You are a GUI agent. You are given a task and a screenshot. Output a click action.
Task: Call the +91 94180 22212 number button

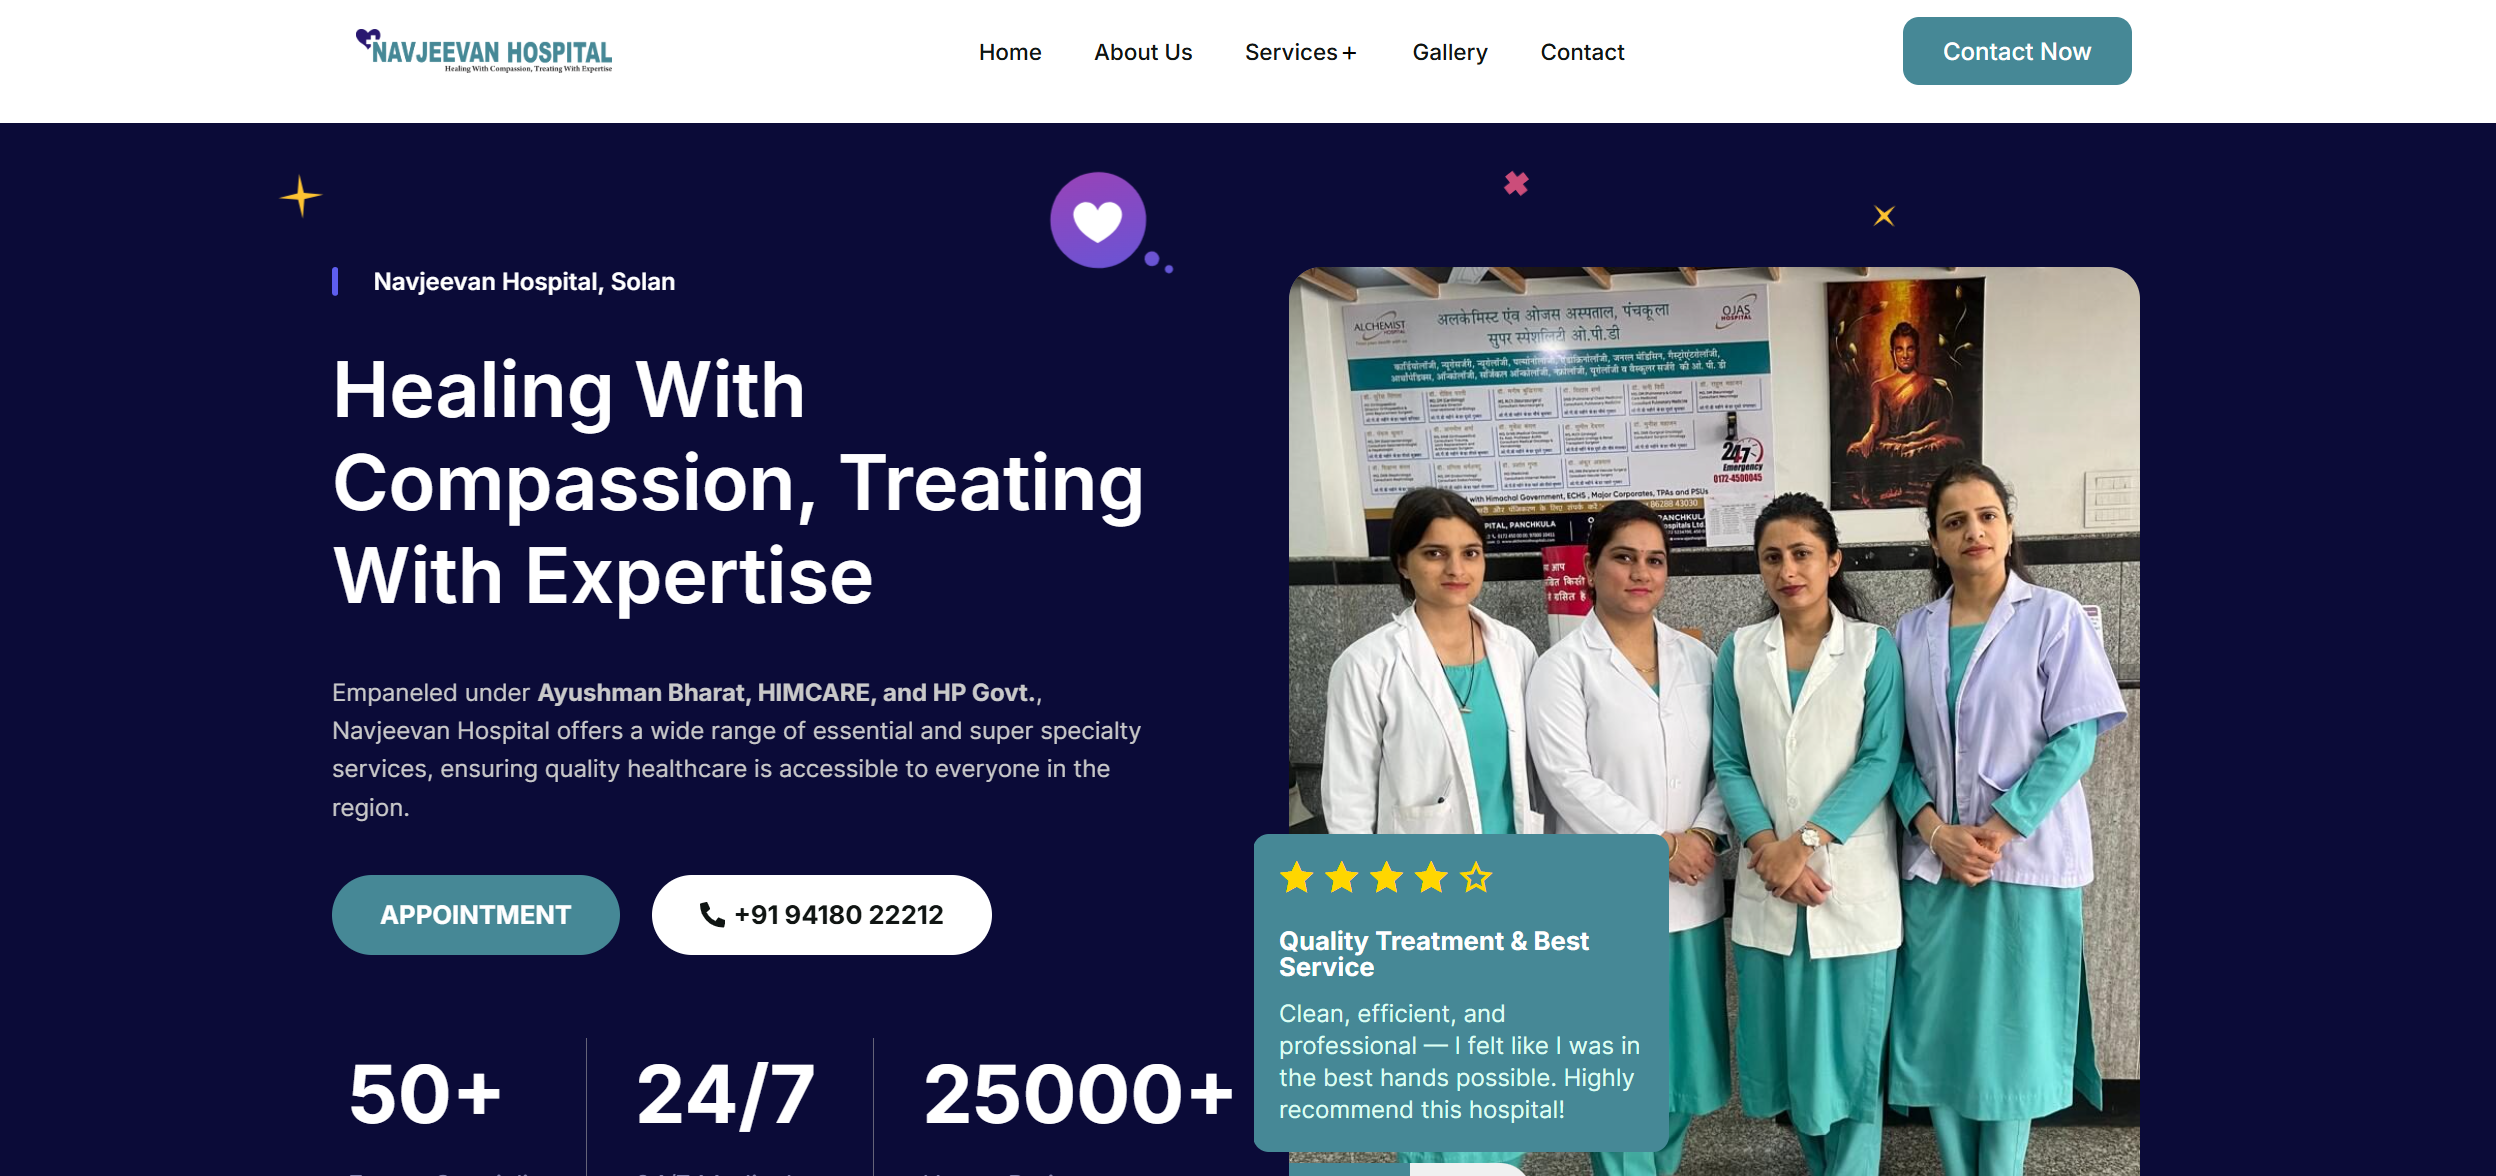tap(822, 914)
